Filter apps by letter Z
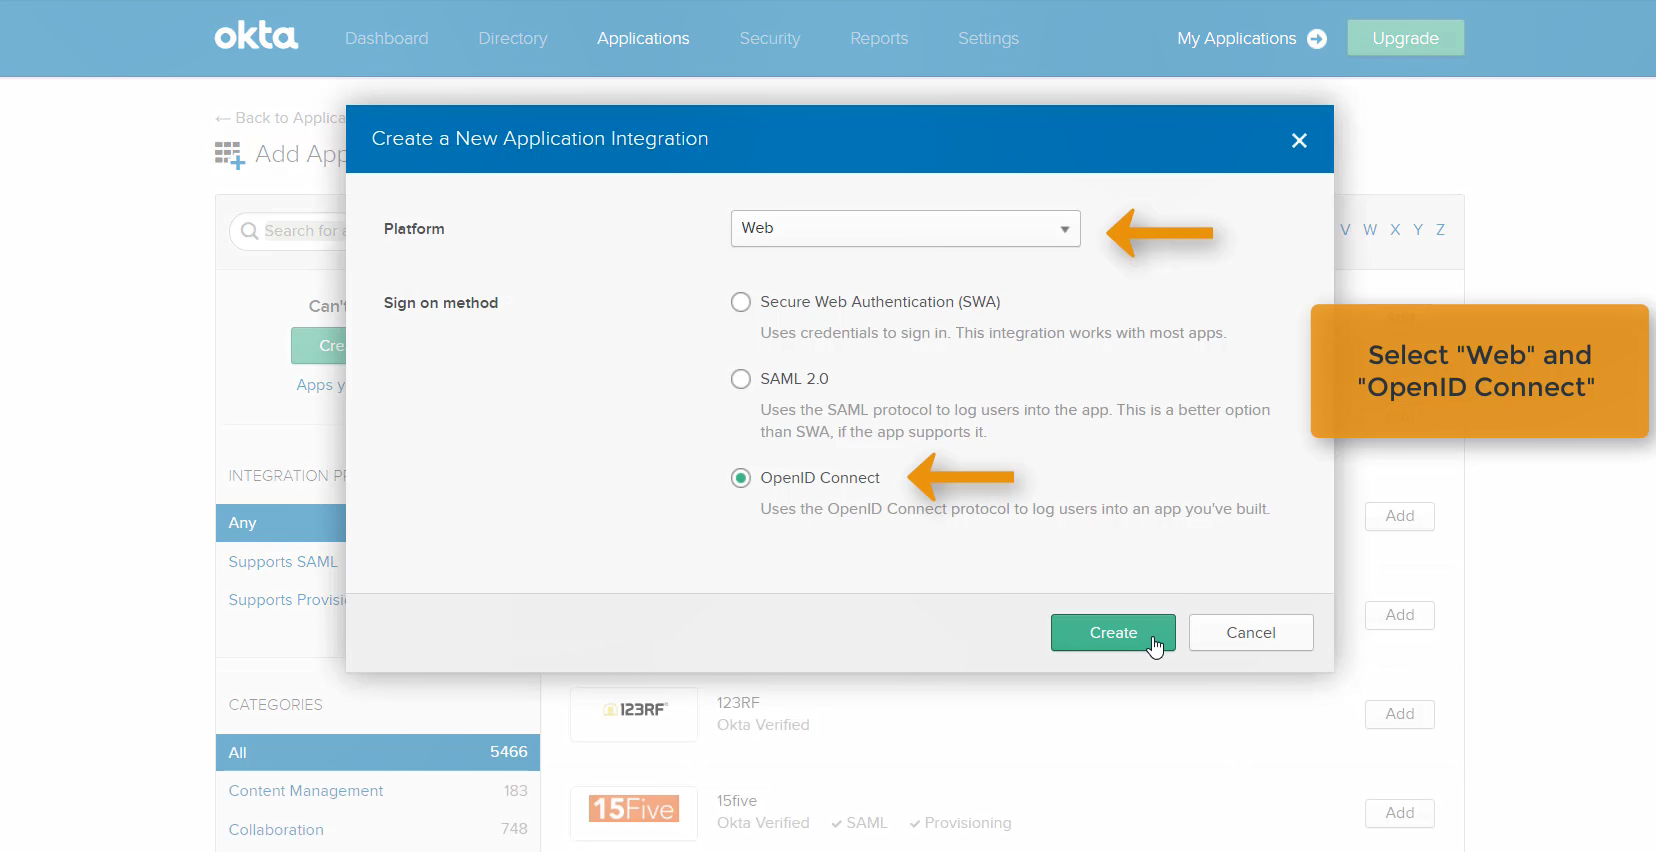Screen dimensions: 1656x852 (1440, 230)
